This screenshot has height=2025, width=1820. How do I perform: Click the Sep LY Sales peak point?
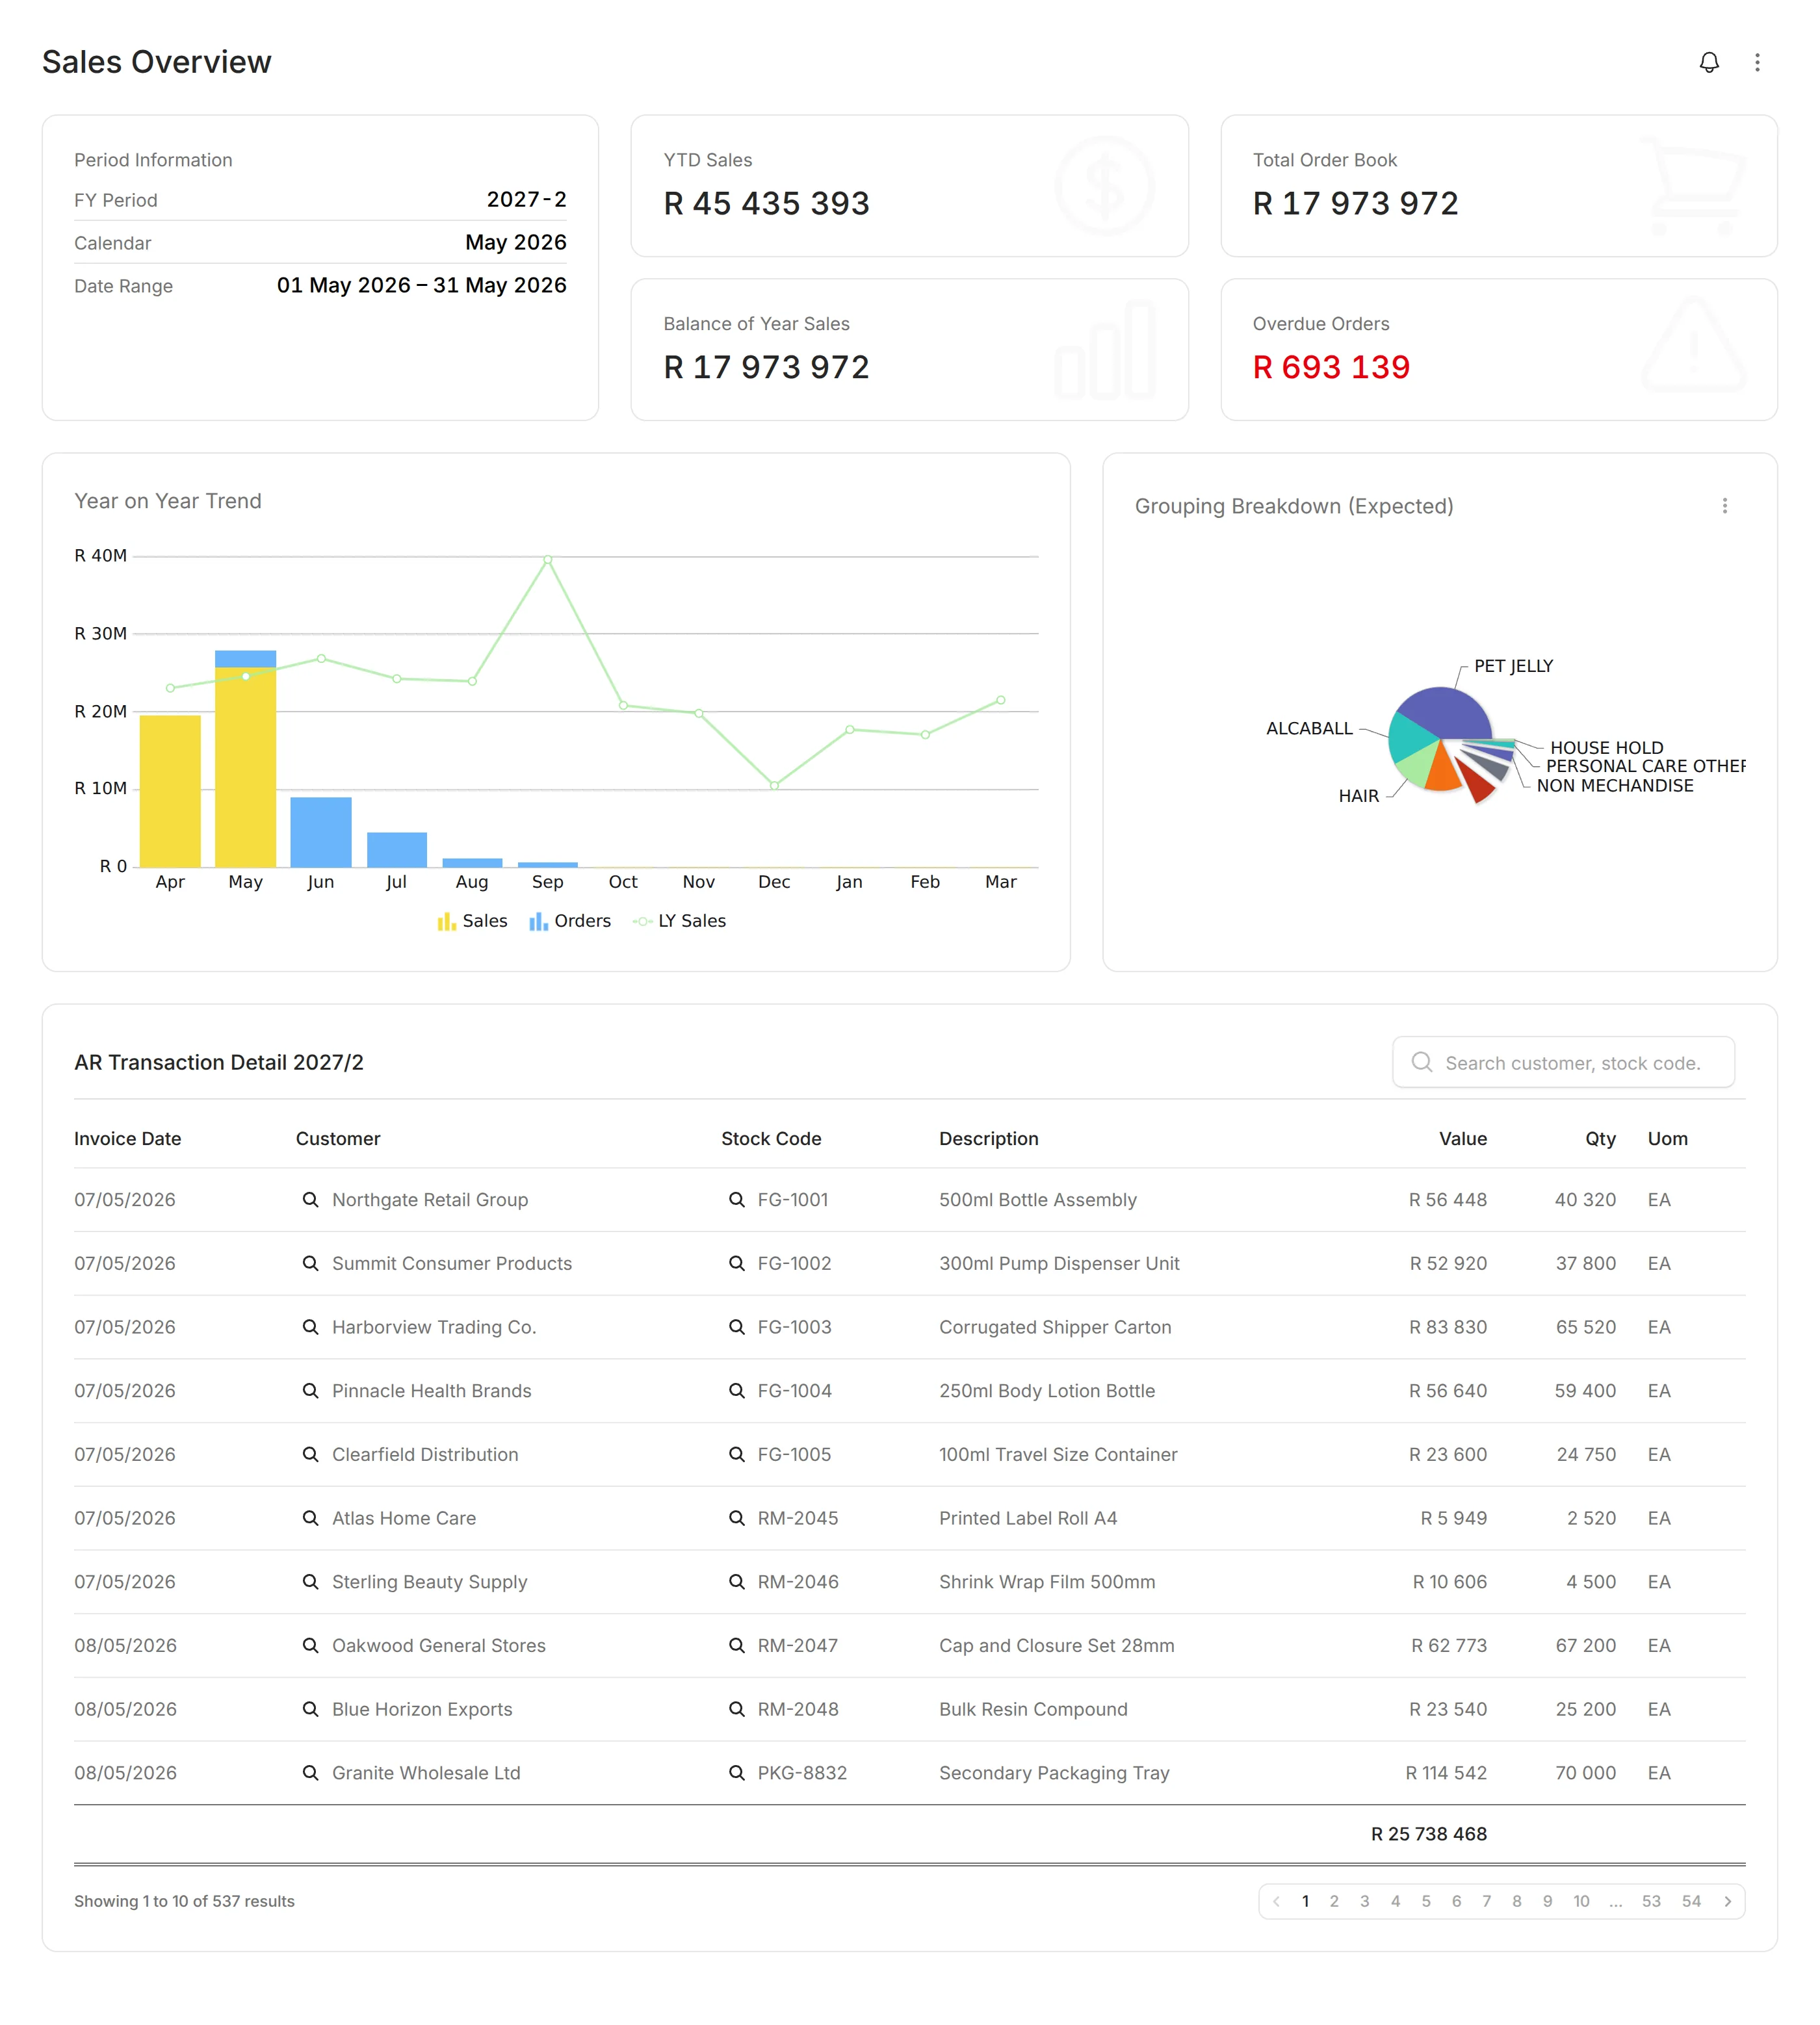coord(547,560)
